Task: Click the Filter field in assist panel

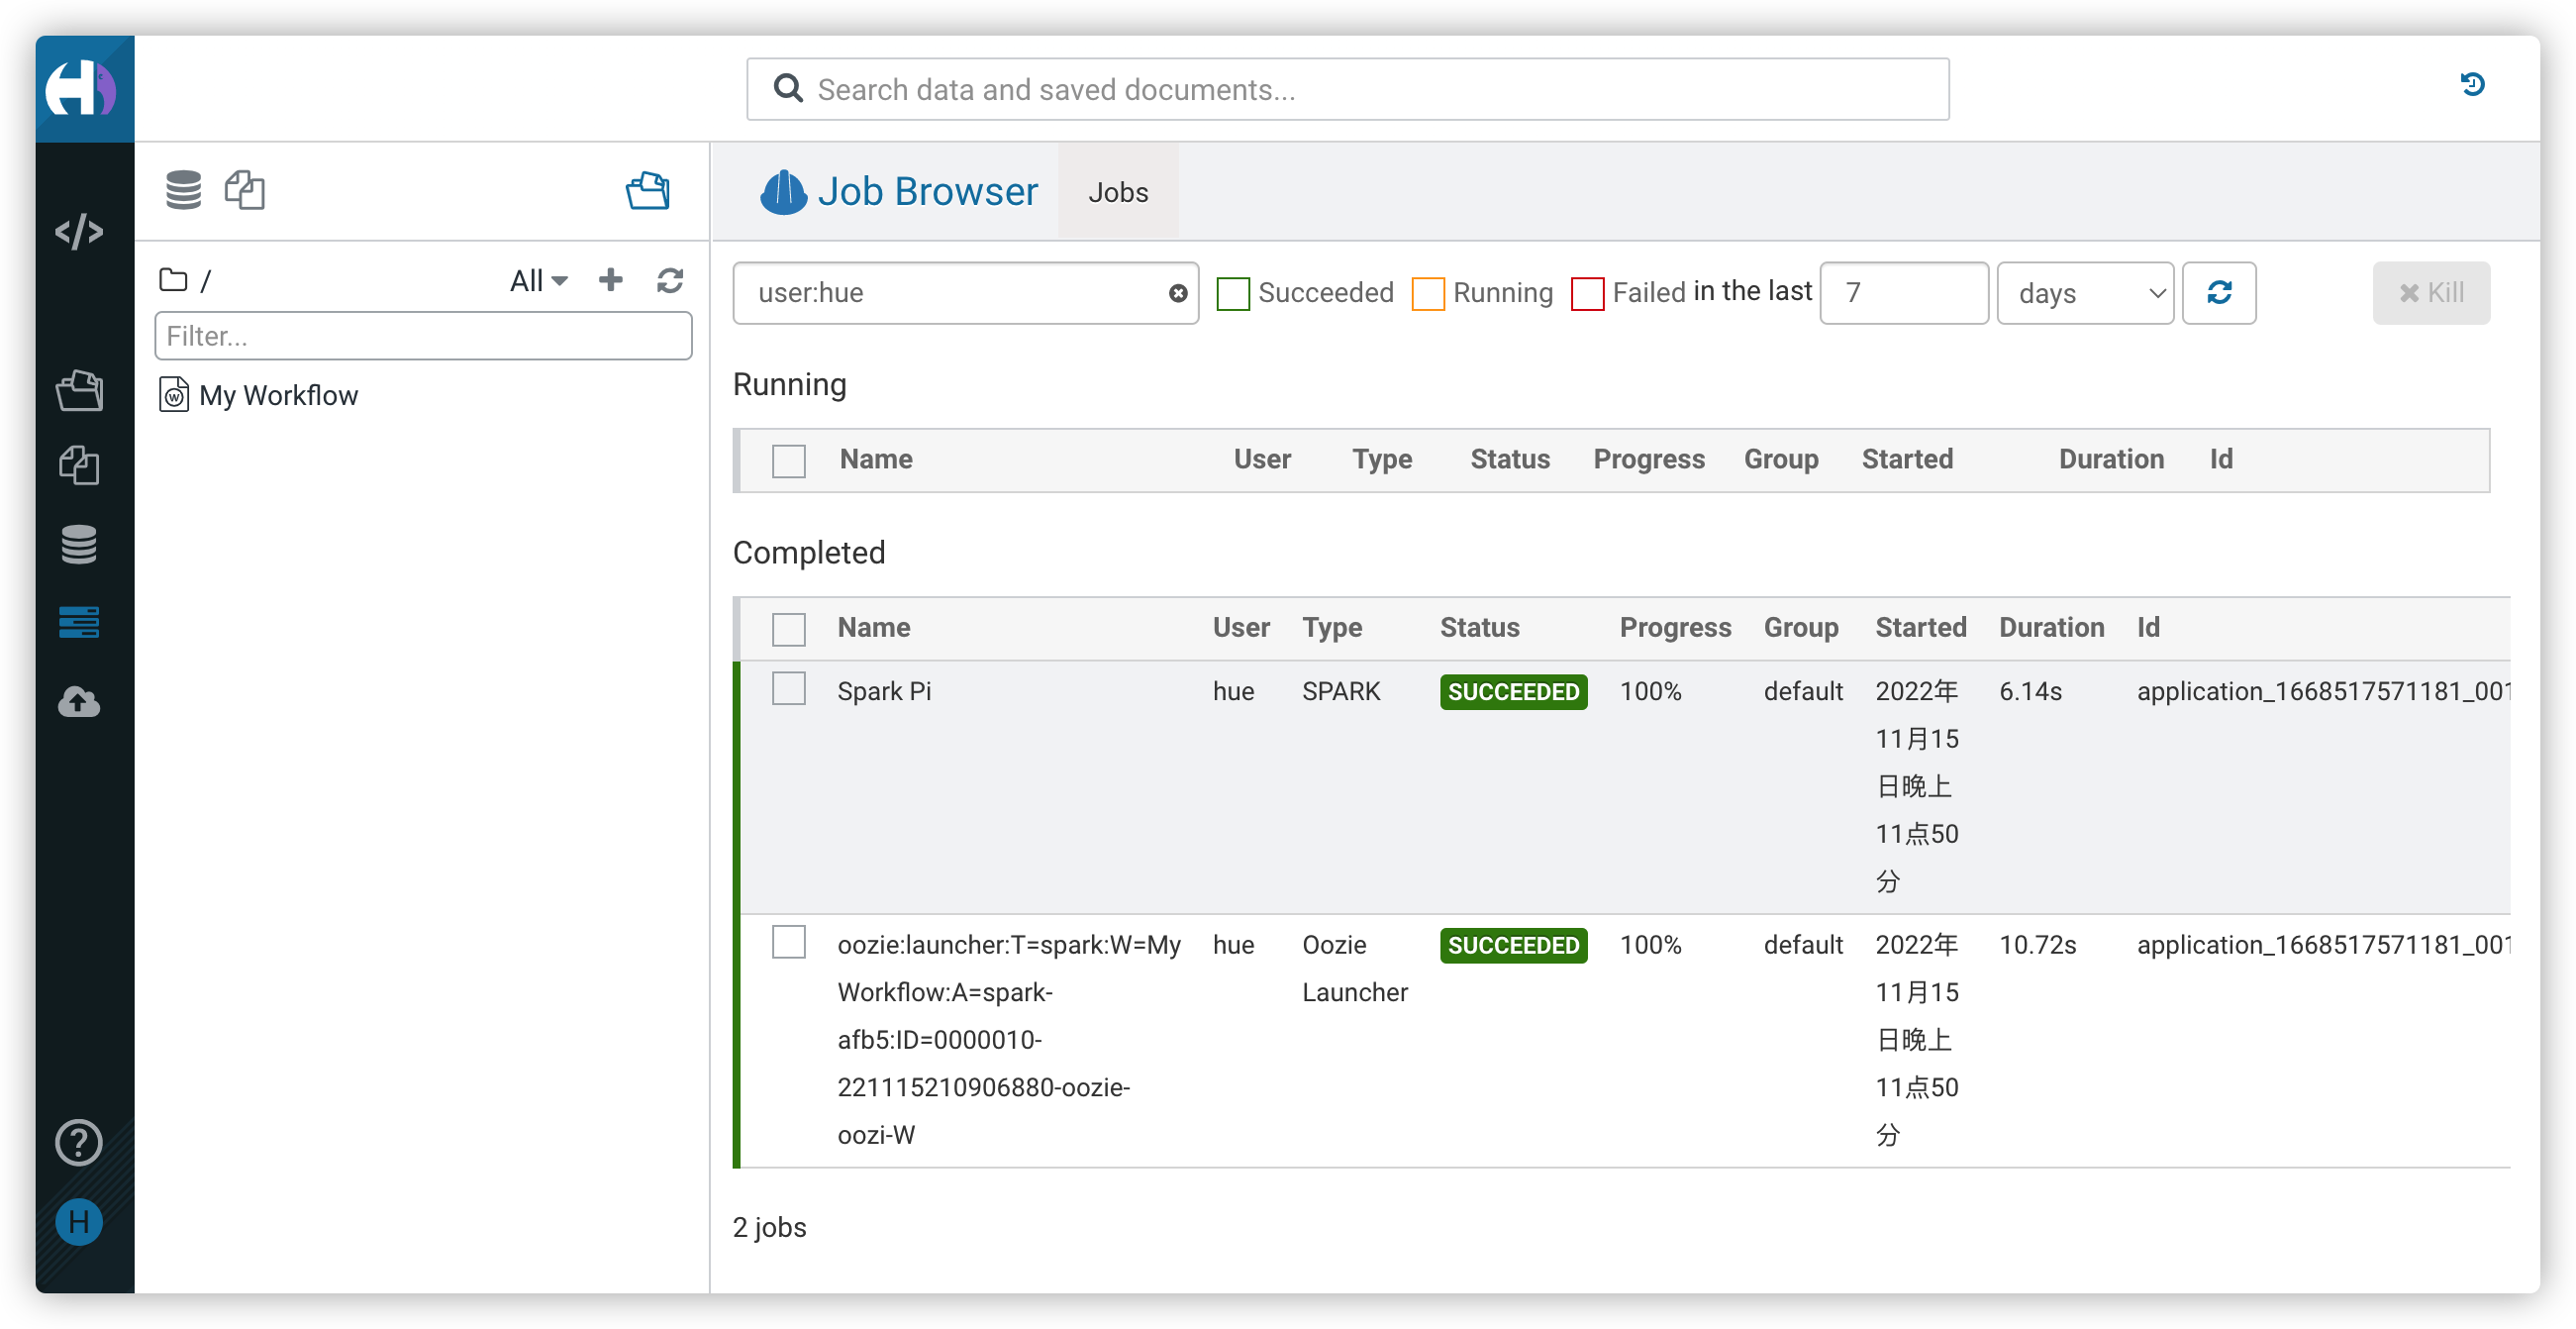Action: (x=423, y=336)
